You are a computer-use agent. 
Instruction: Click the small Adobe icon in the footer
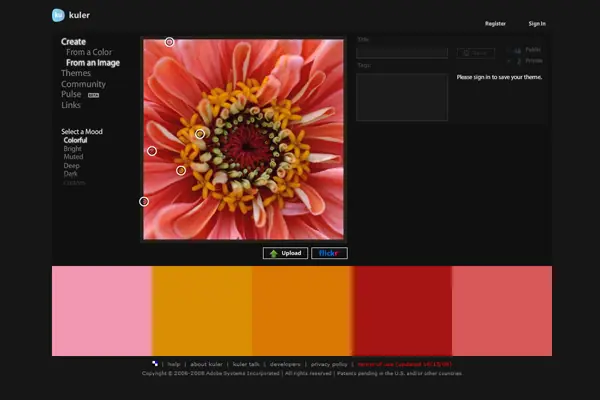pyautogui.click(x=154, y=363)
